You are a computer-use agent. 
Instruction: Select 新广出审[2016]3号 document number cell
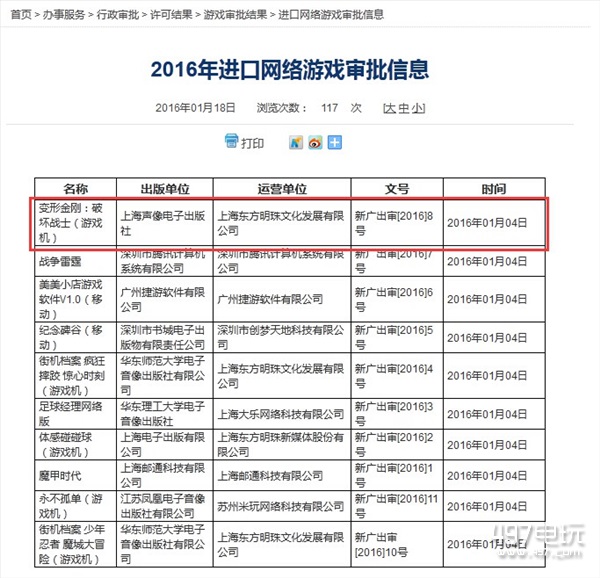[397, 414]
